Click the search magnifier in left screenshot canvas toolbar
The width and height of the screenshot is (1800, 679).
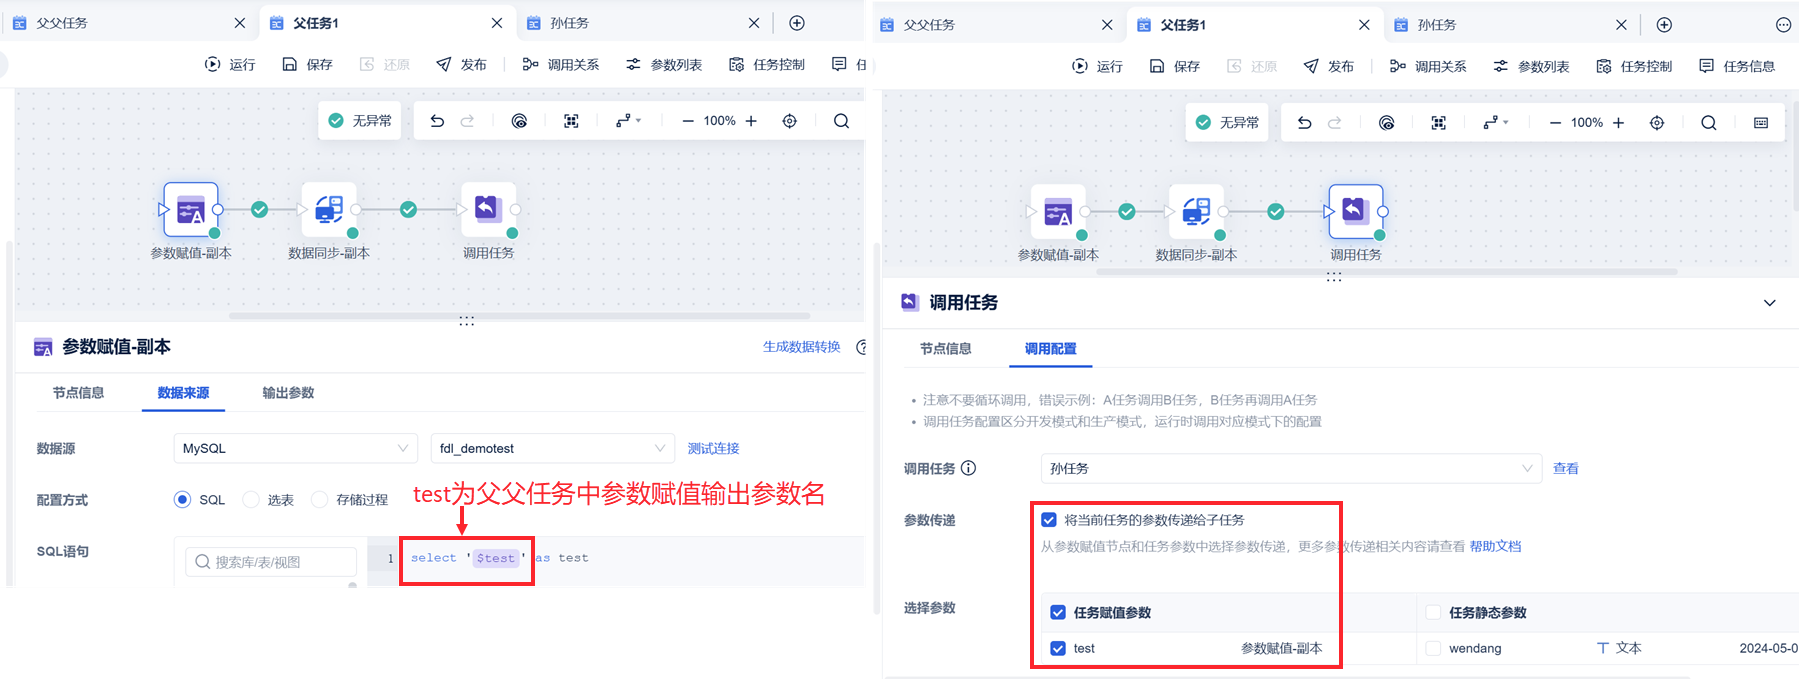click(842, 121)
